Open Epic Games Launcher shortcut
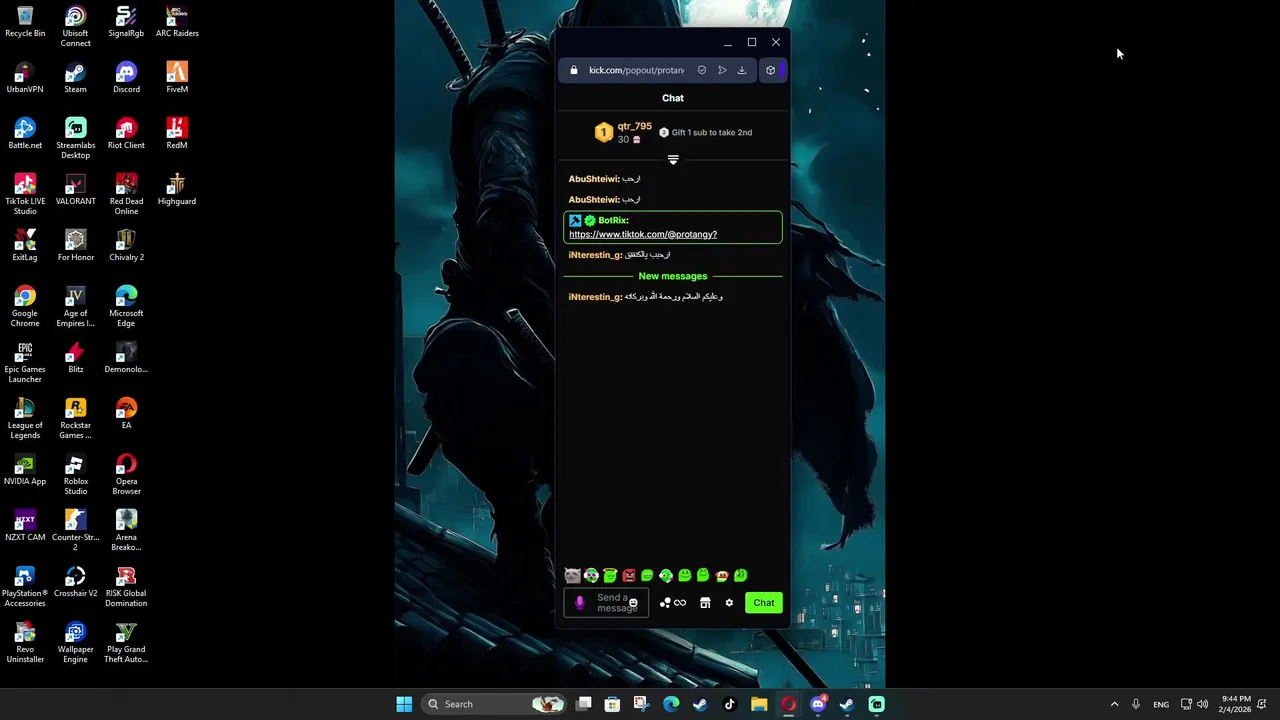The image size is (1280, 720). coord(25,363)
